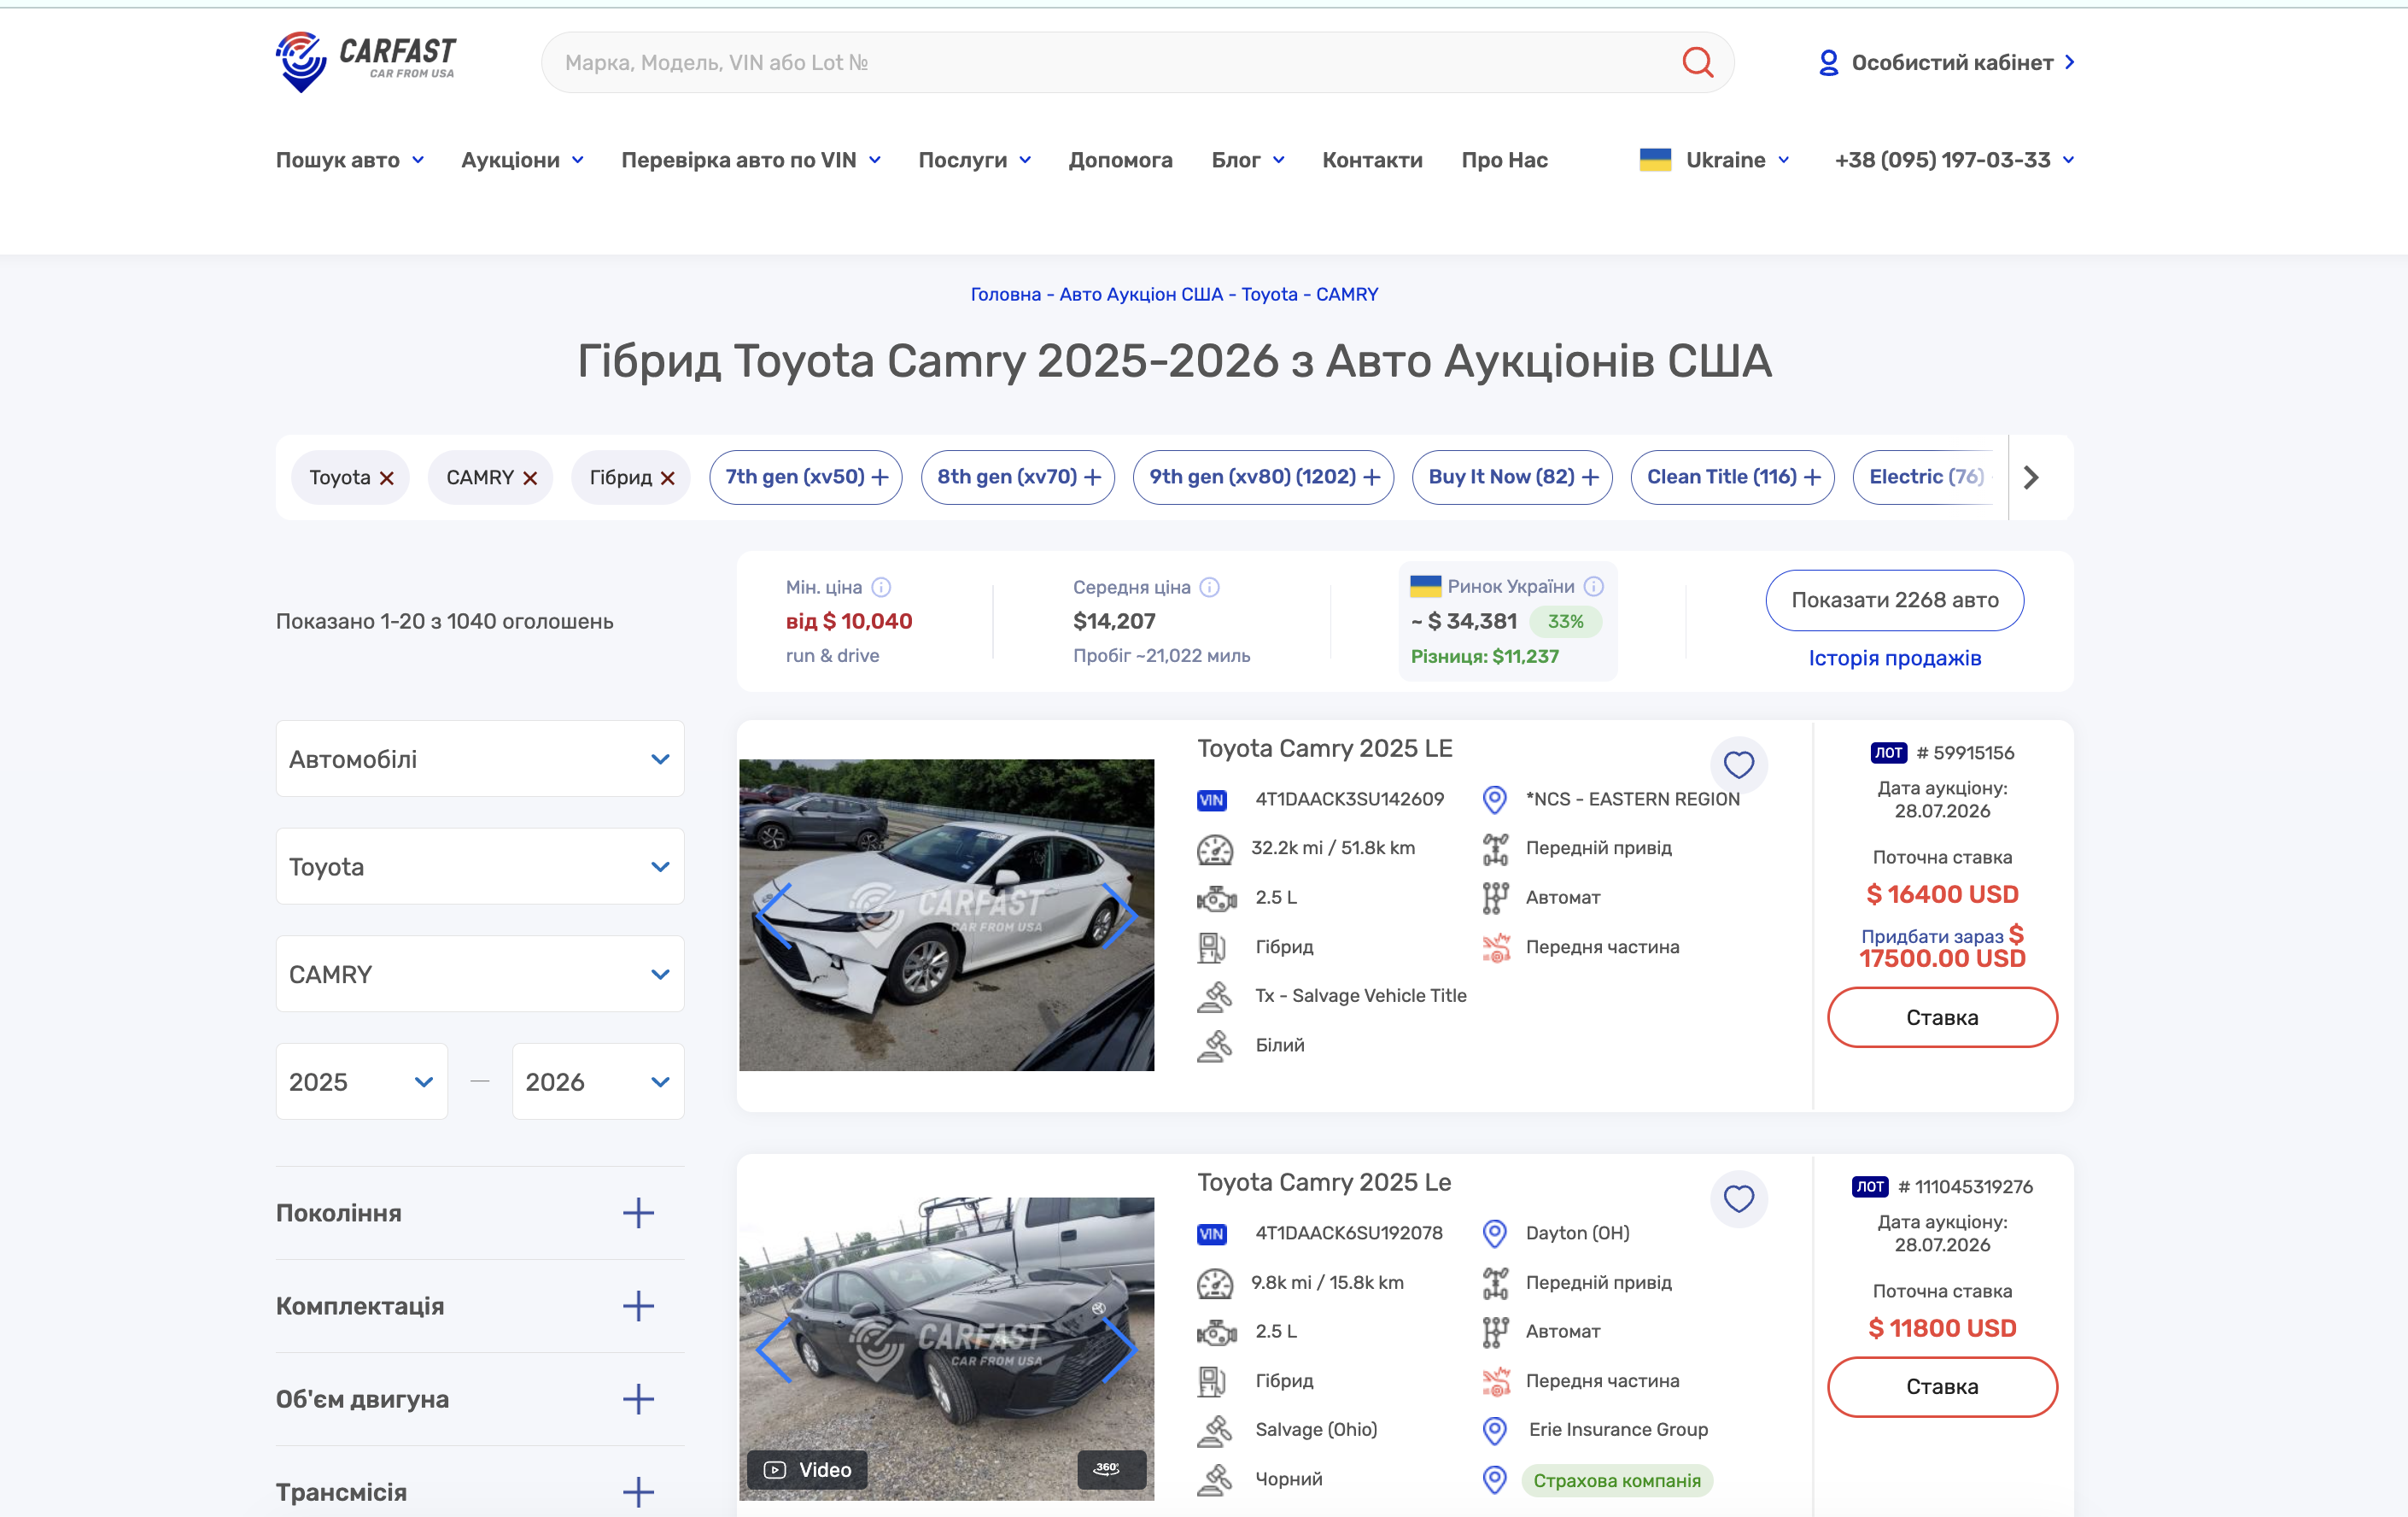Click the Головна breadcrumb link
Image resolution: width=2408 pixels, height=1517 pixels.
pyautogui.click(x=1005, y=294)
